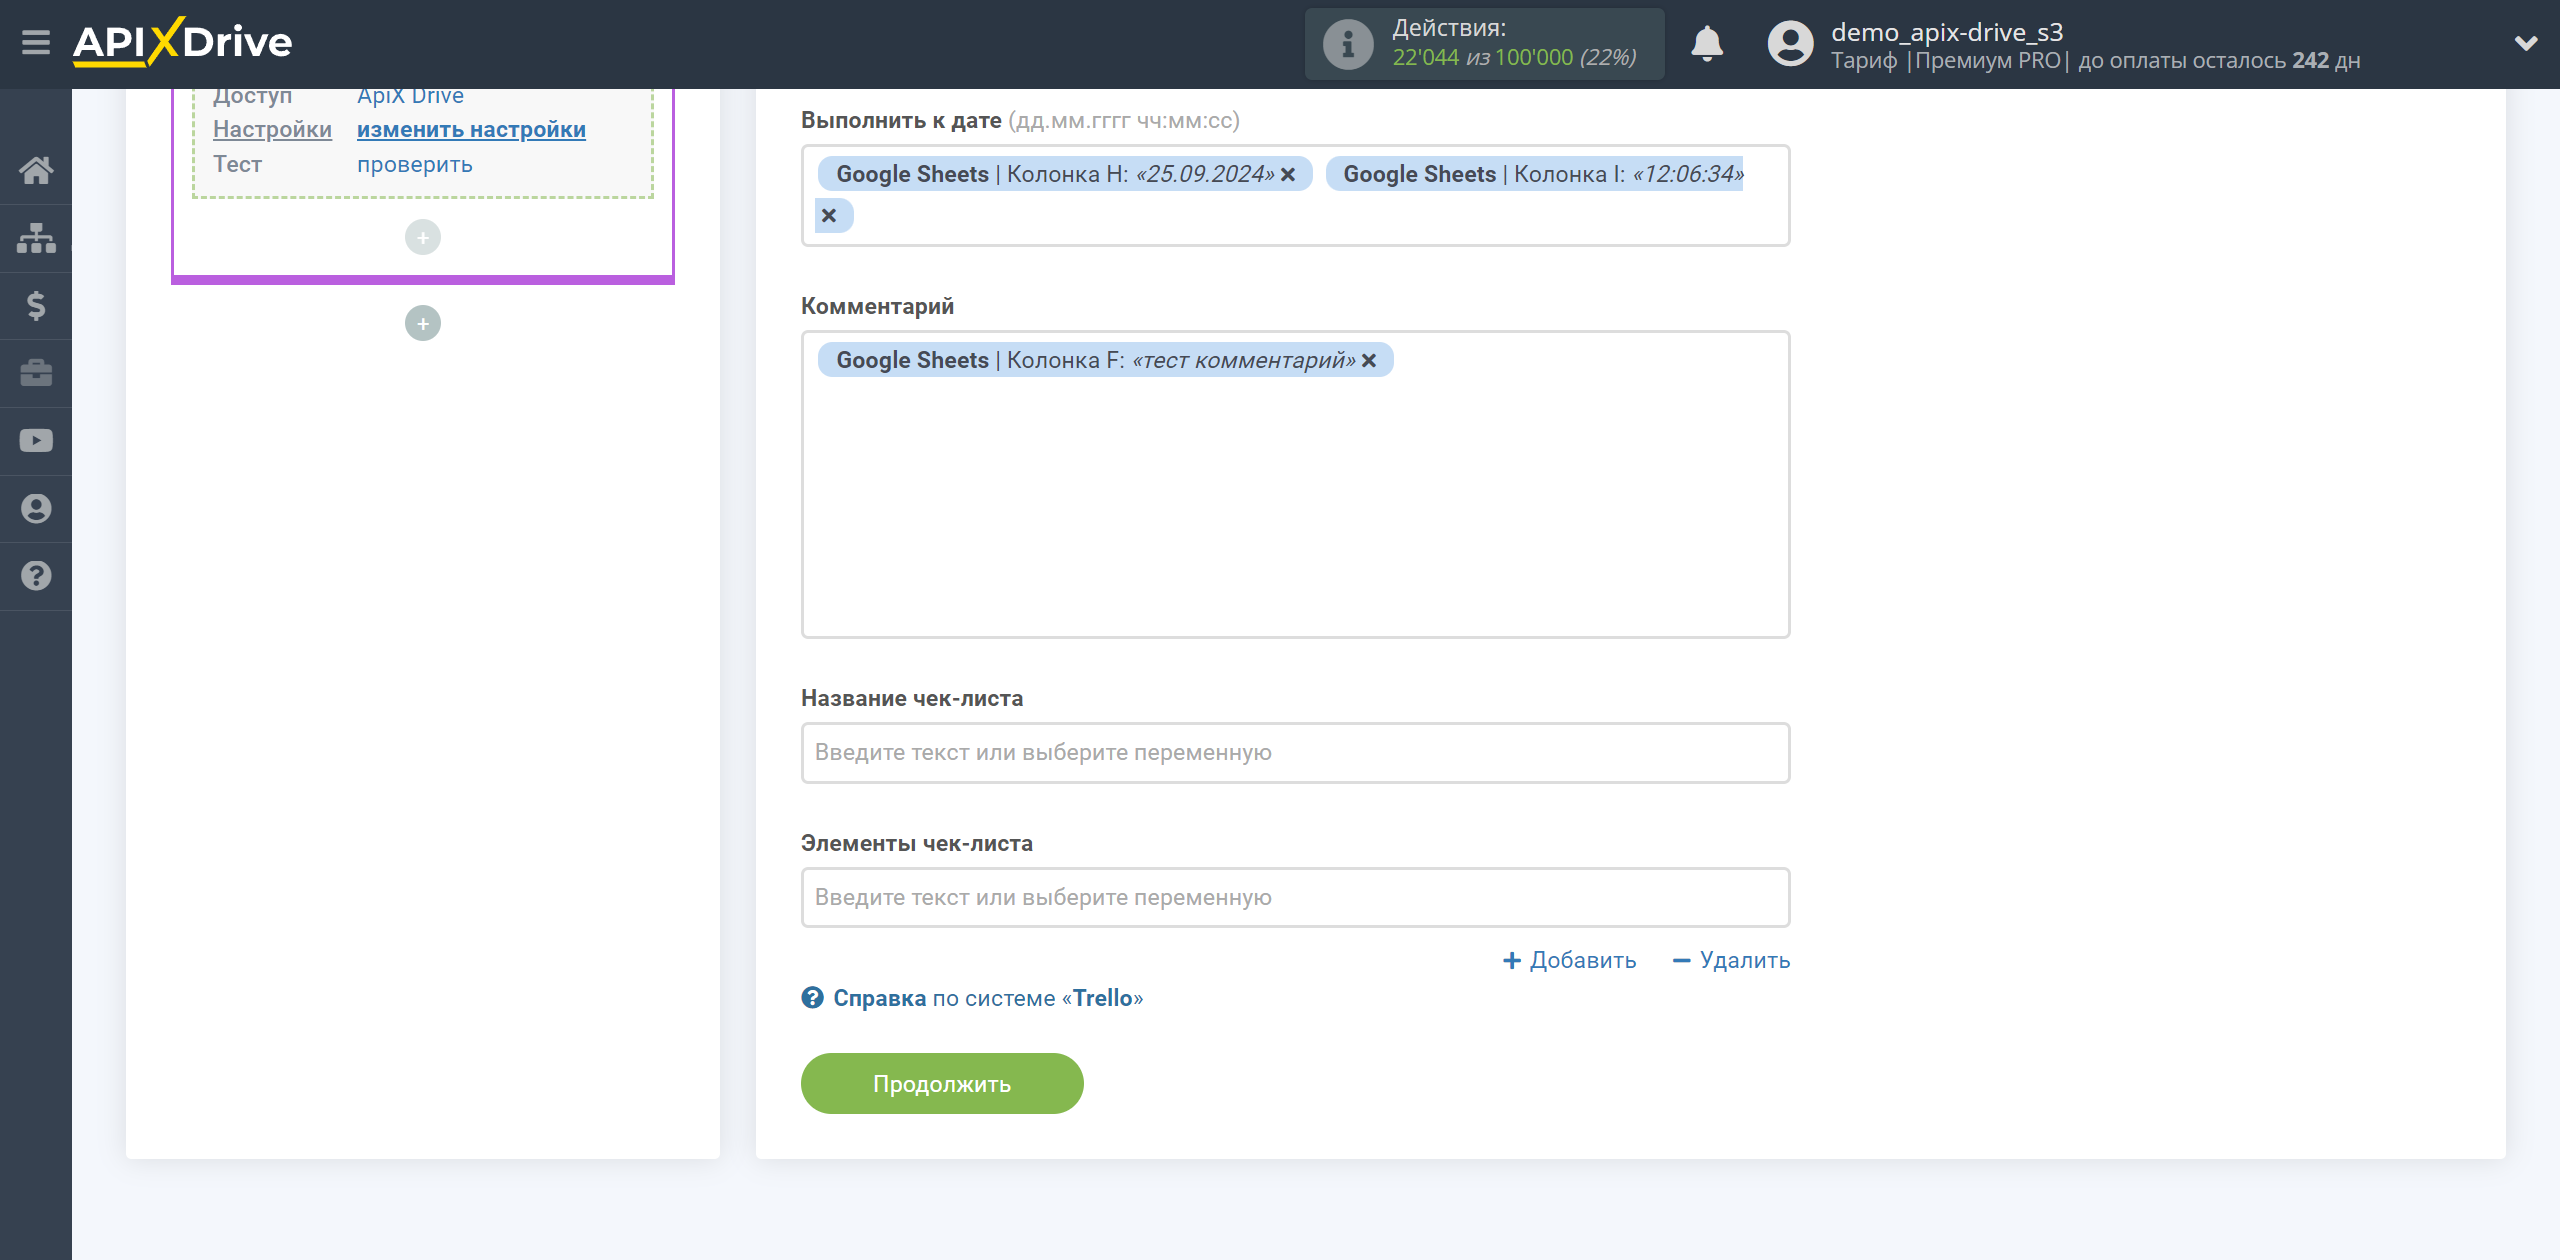
Task: Click 'Добавить' checklist element
Action: pos(1569,961)
